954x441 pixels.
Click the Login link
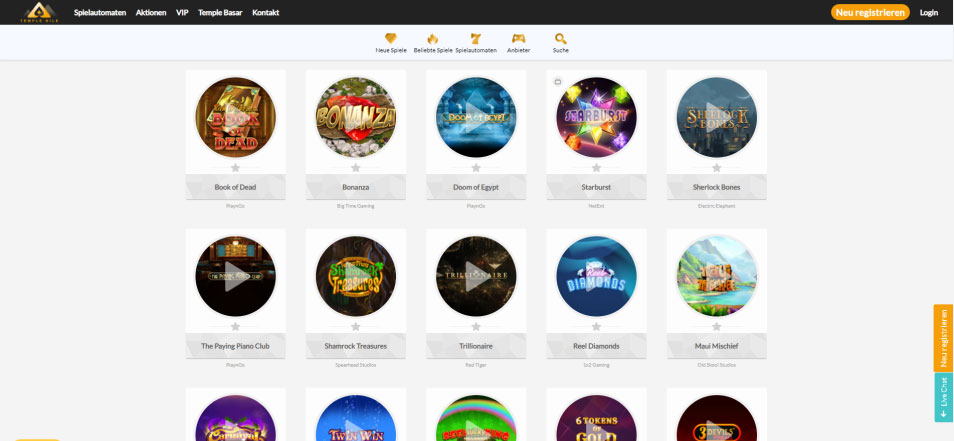click(x=928, y=12)
